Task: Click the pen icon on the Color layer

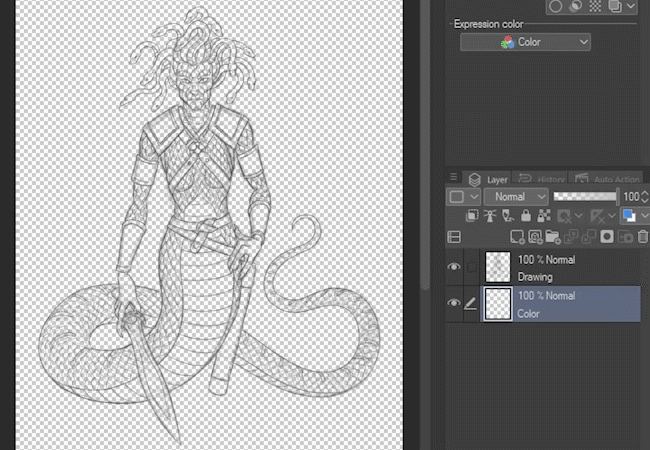Action: tap(471, 304)
